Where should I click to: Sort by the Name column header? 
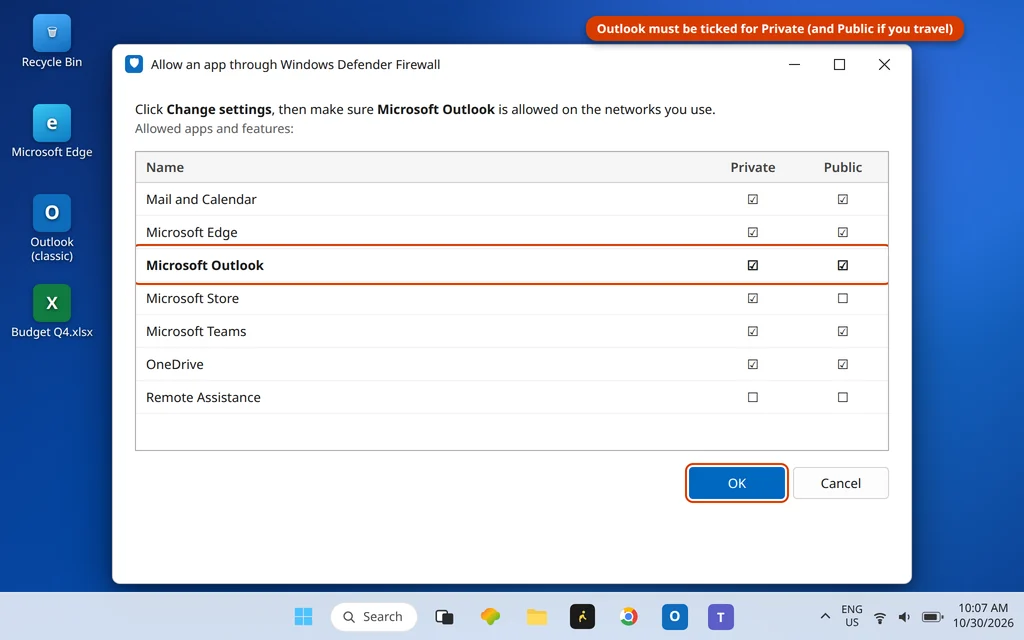coord(165,167)
